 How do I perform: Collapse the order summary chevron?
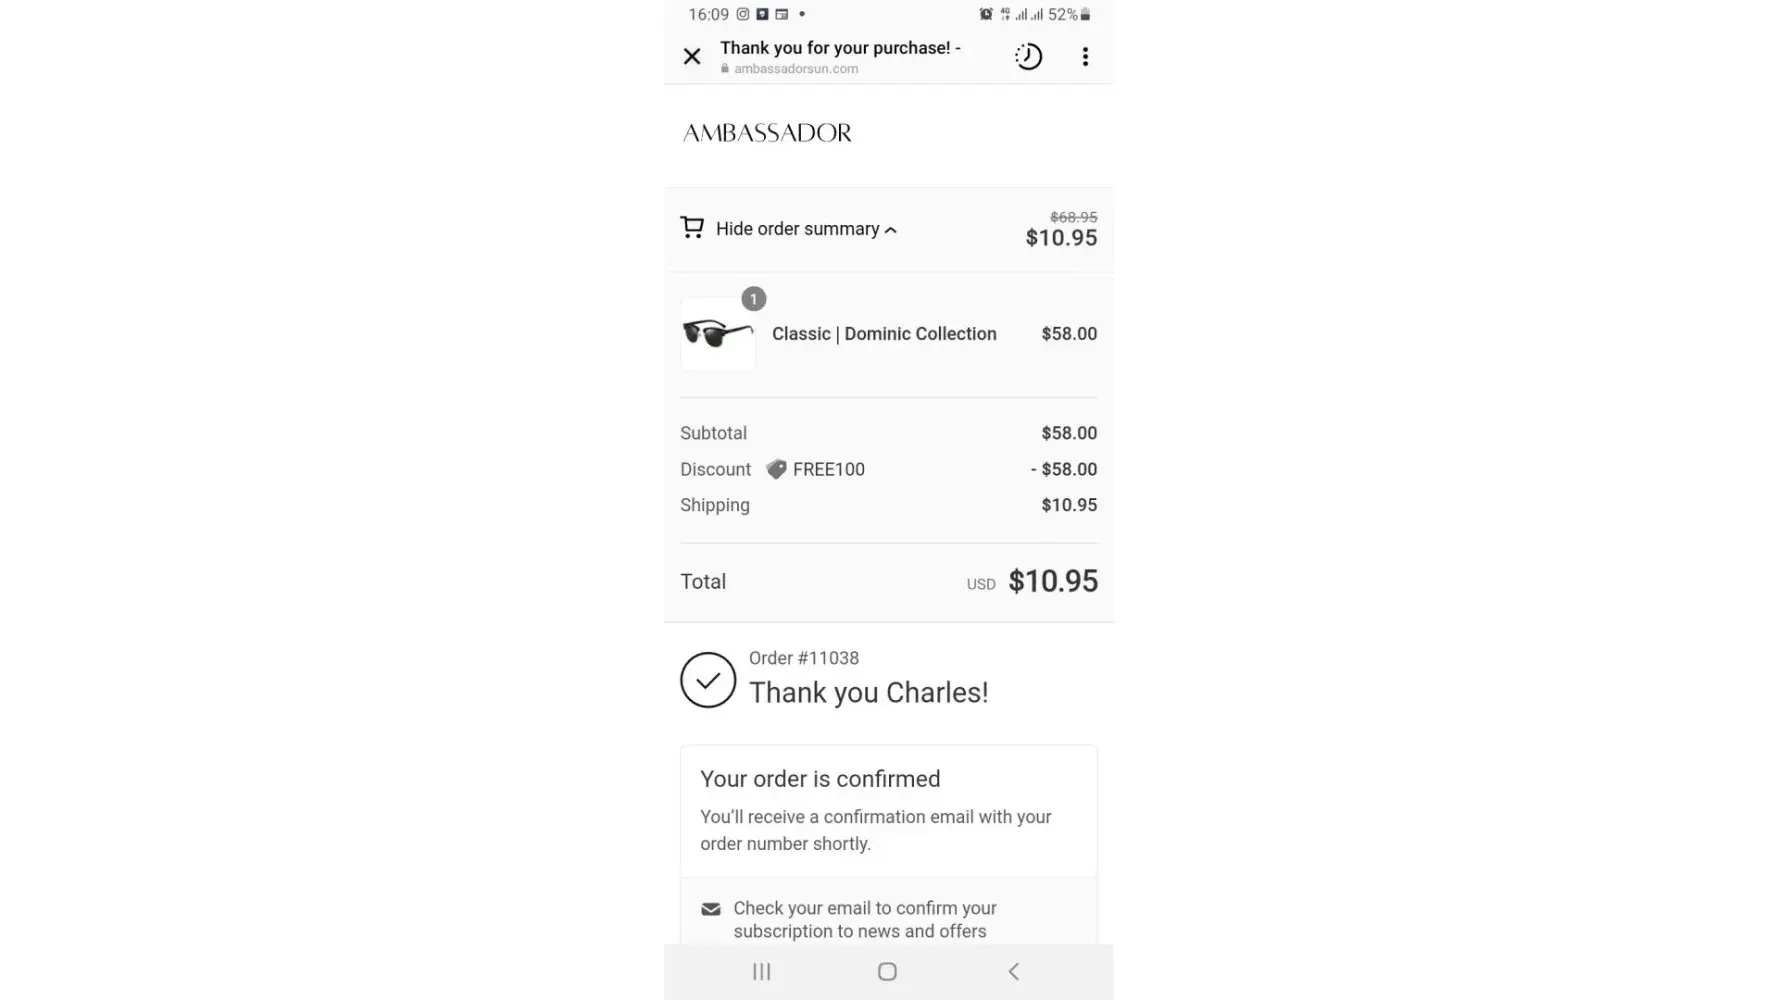pyautogui.click(x=891, y=230)
